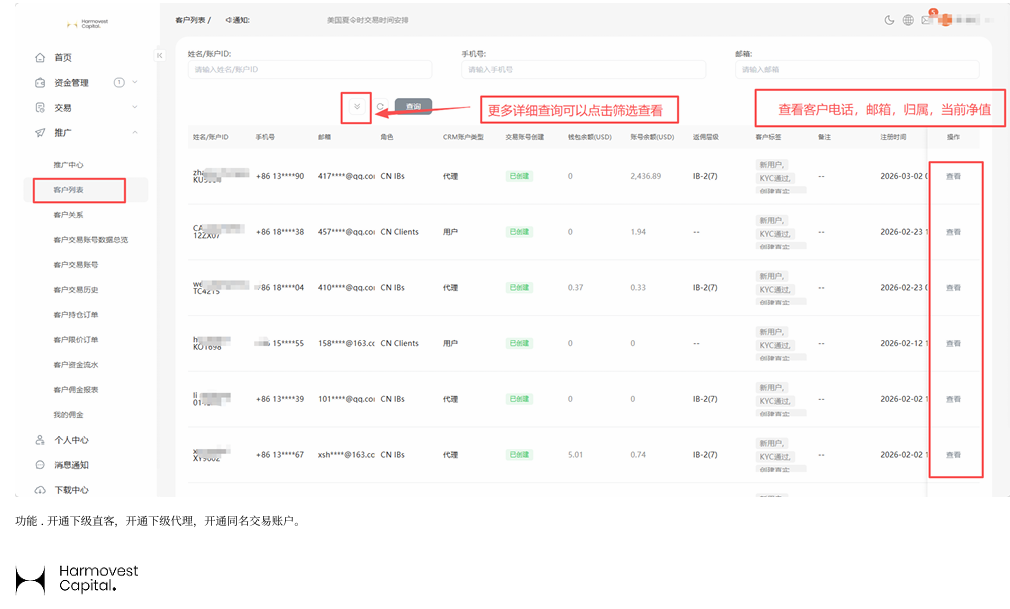Focus the 邮箱 input field
Screen dimensions: 1010x609
(x=857, y=70)
